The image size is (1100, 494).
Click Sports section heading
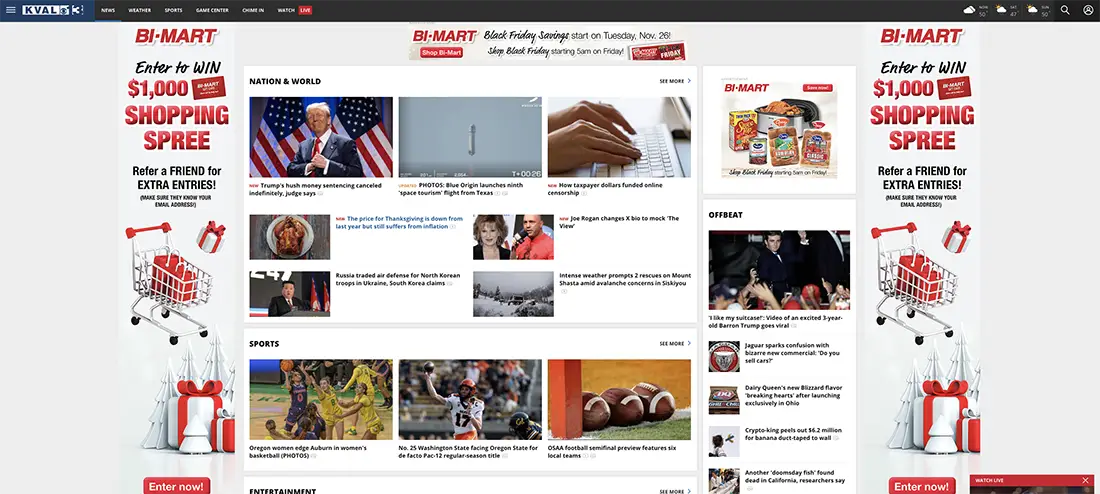click(264, 344)
